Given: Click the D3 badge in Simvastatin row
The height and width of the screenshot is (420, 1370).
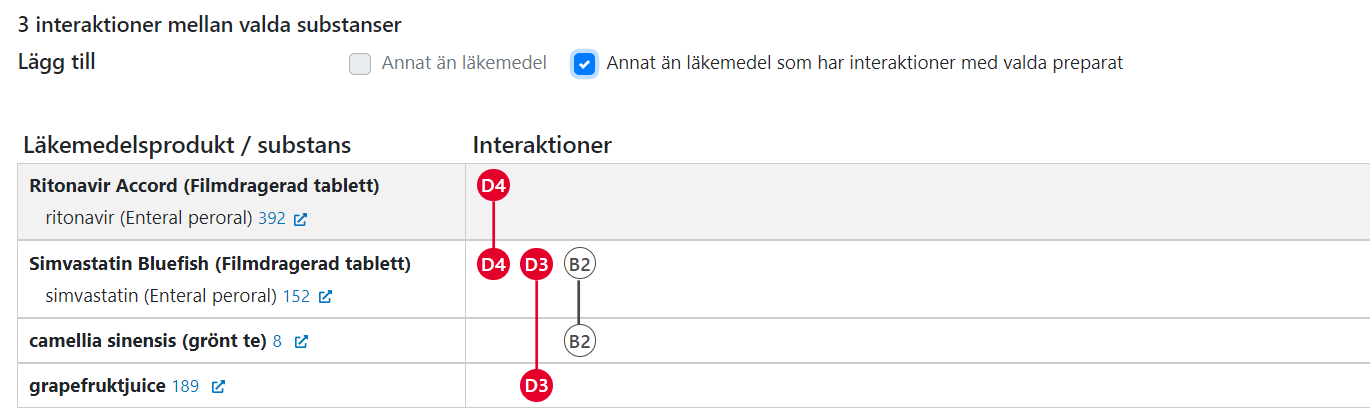Looking at the screenshot, I should coord(537,265).
